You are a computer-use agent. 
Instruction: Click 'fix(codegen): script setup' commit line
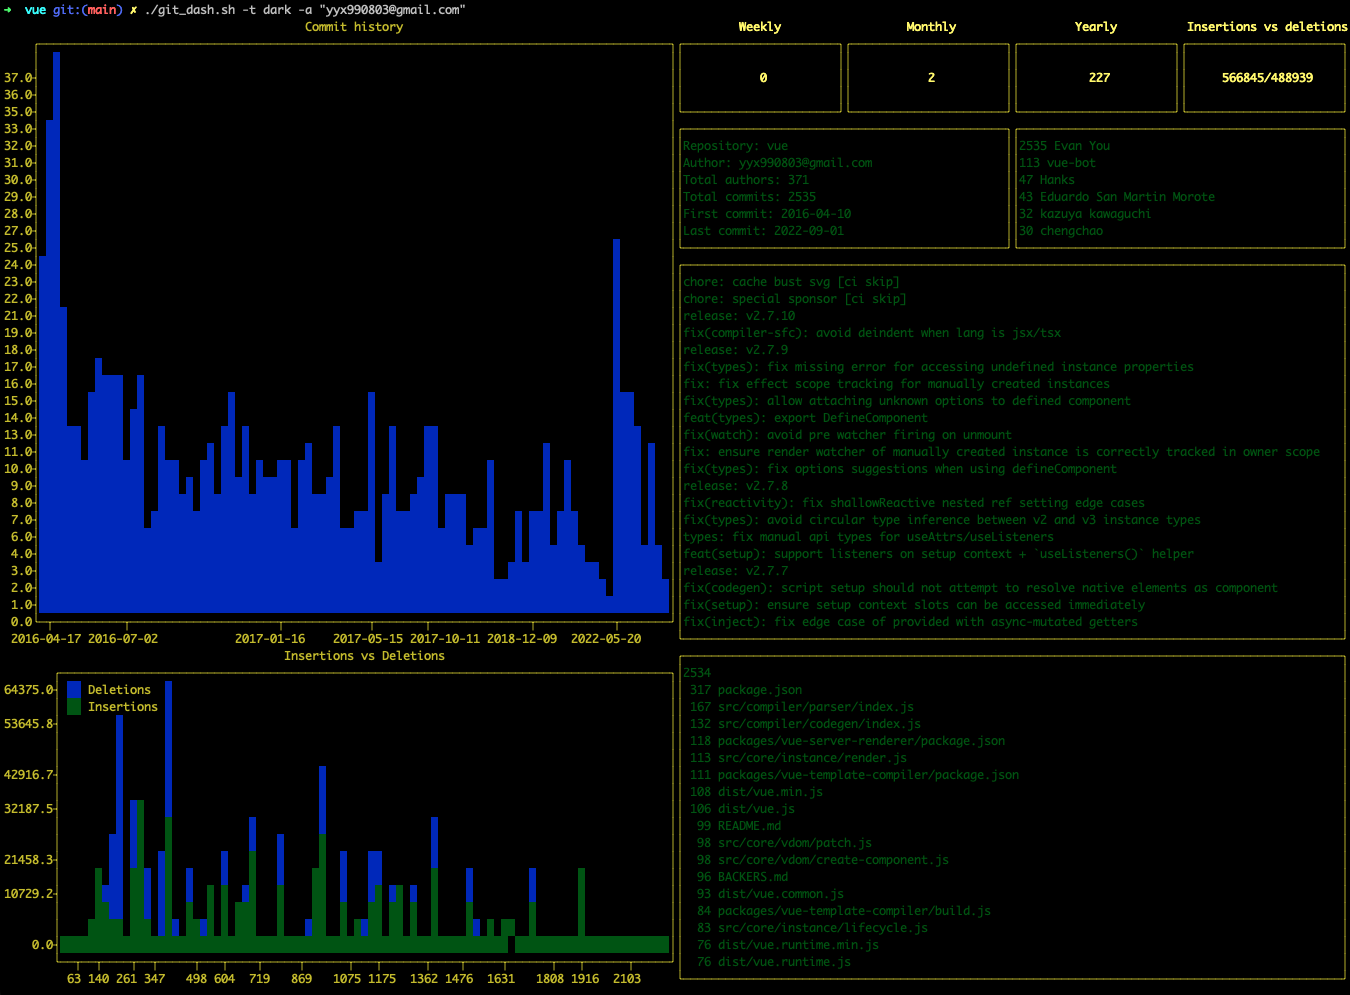click(x=980, y=588)
